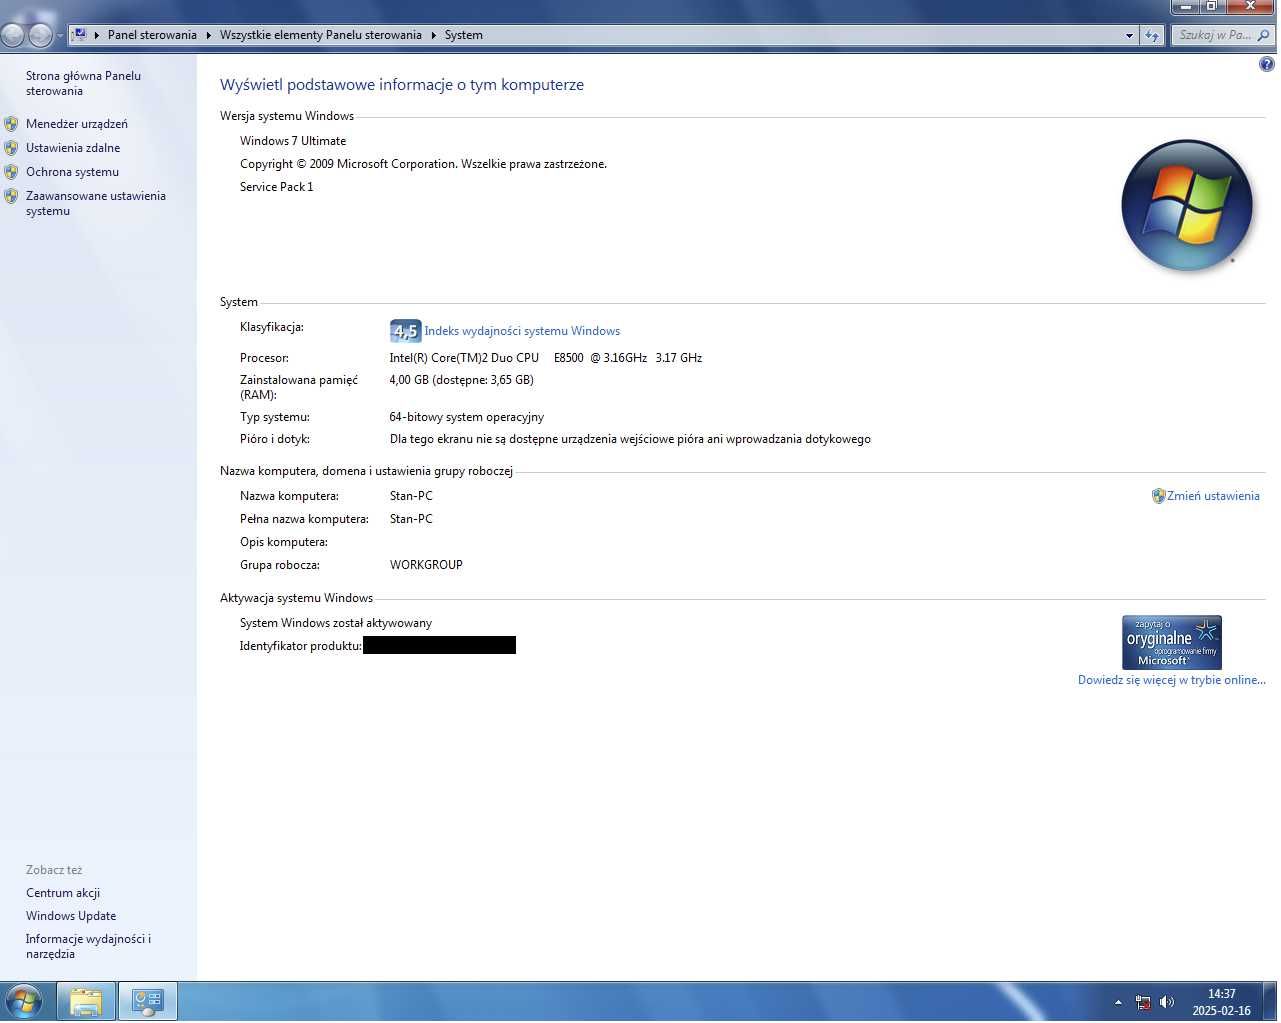
Task: Open the volume speaker tray icon
Action: 1167,1002
